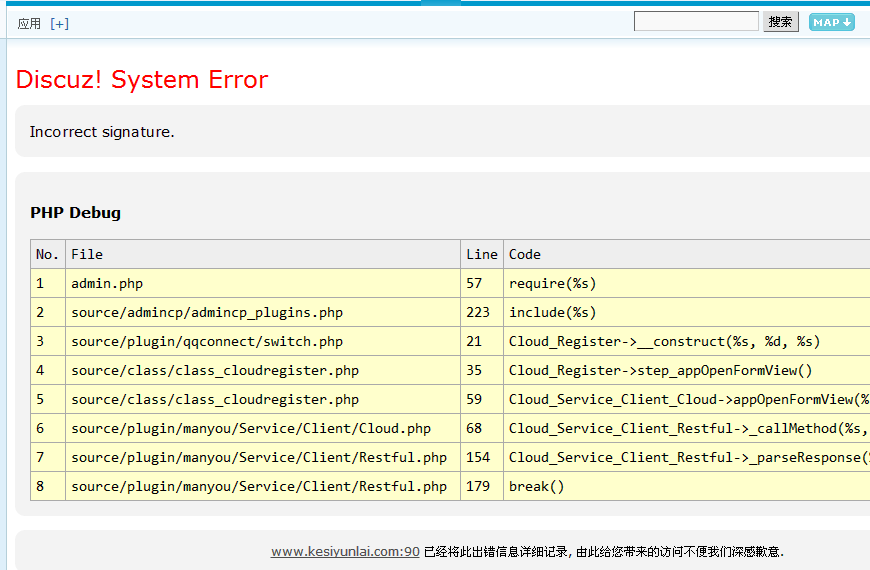Click the [+] add link
The height and width of the screenshot is (570, 870).
coord(59,23)
